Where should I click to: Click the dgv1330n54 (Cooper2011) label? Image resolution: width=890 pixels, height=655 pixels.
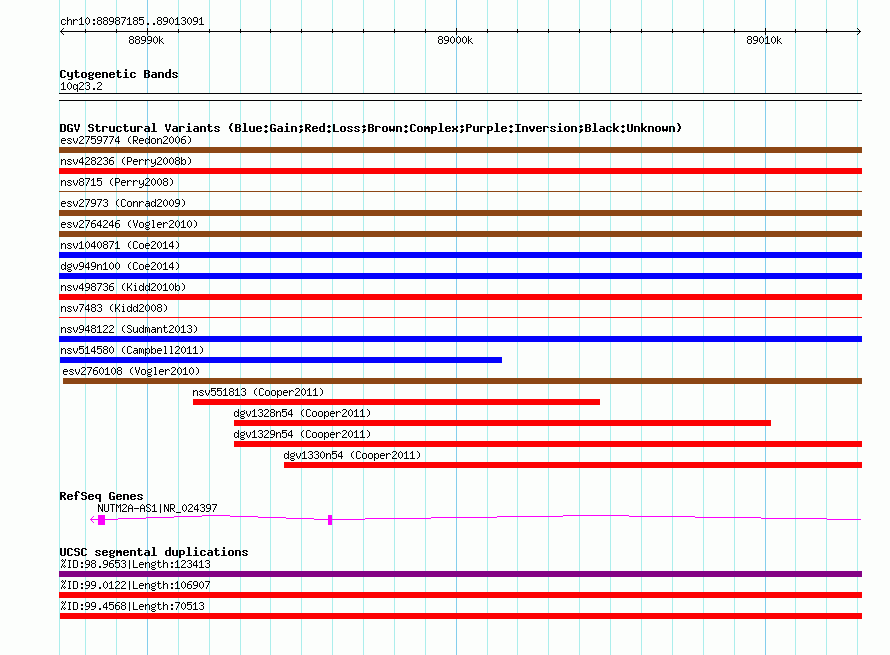(x=352, y=455)
